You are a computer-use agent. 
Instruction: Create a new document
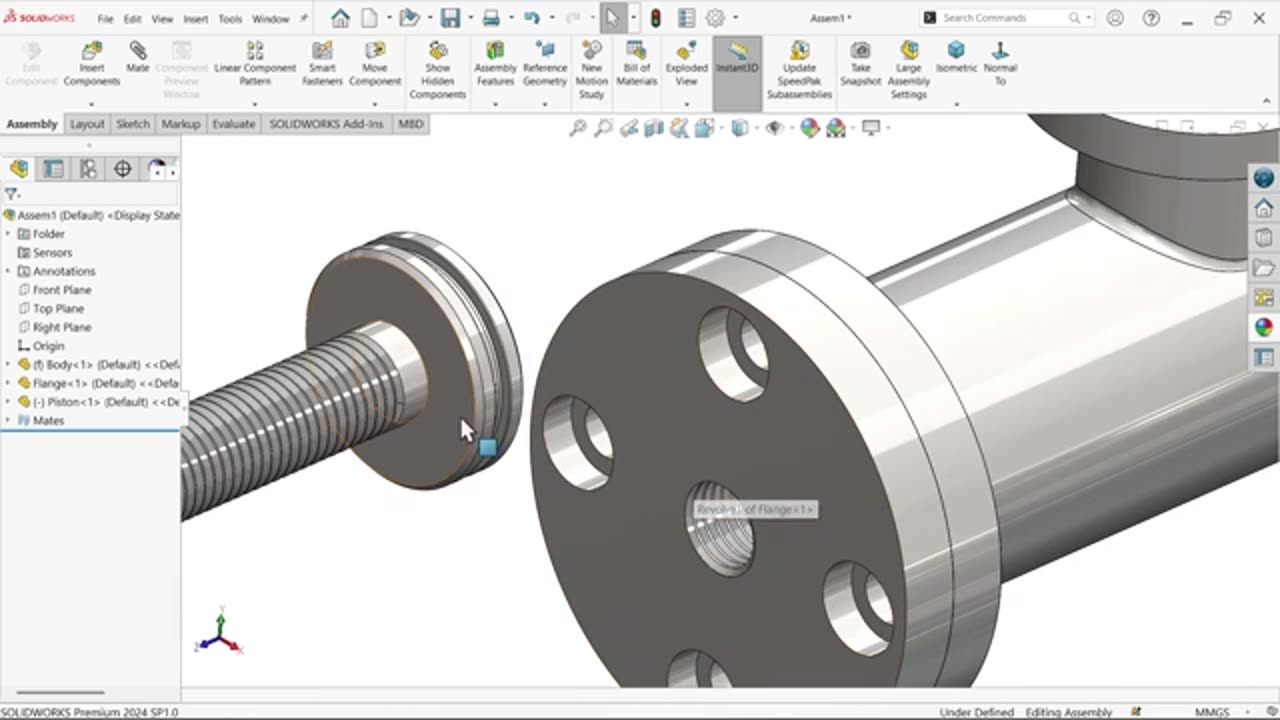(x=369, y=18)
